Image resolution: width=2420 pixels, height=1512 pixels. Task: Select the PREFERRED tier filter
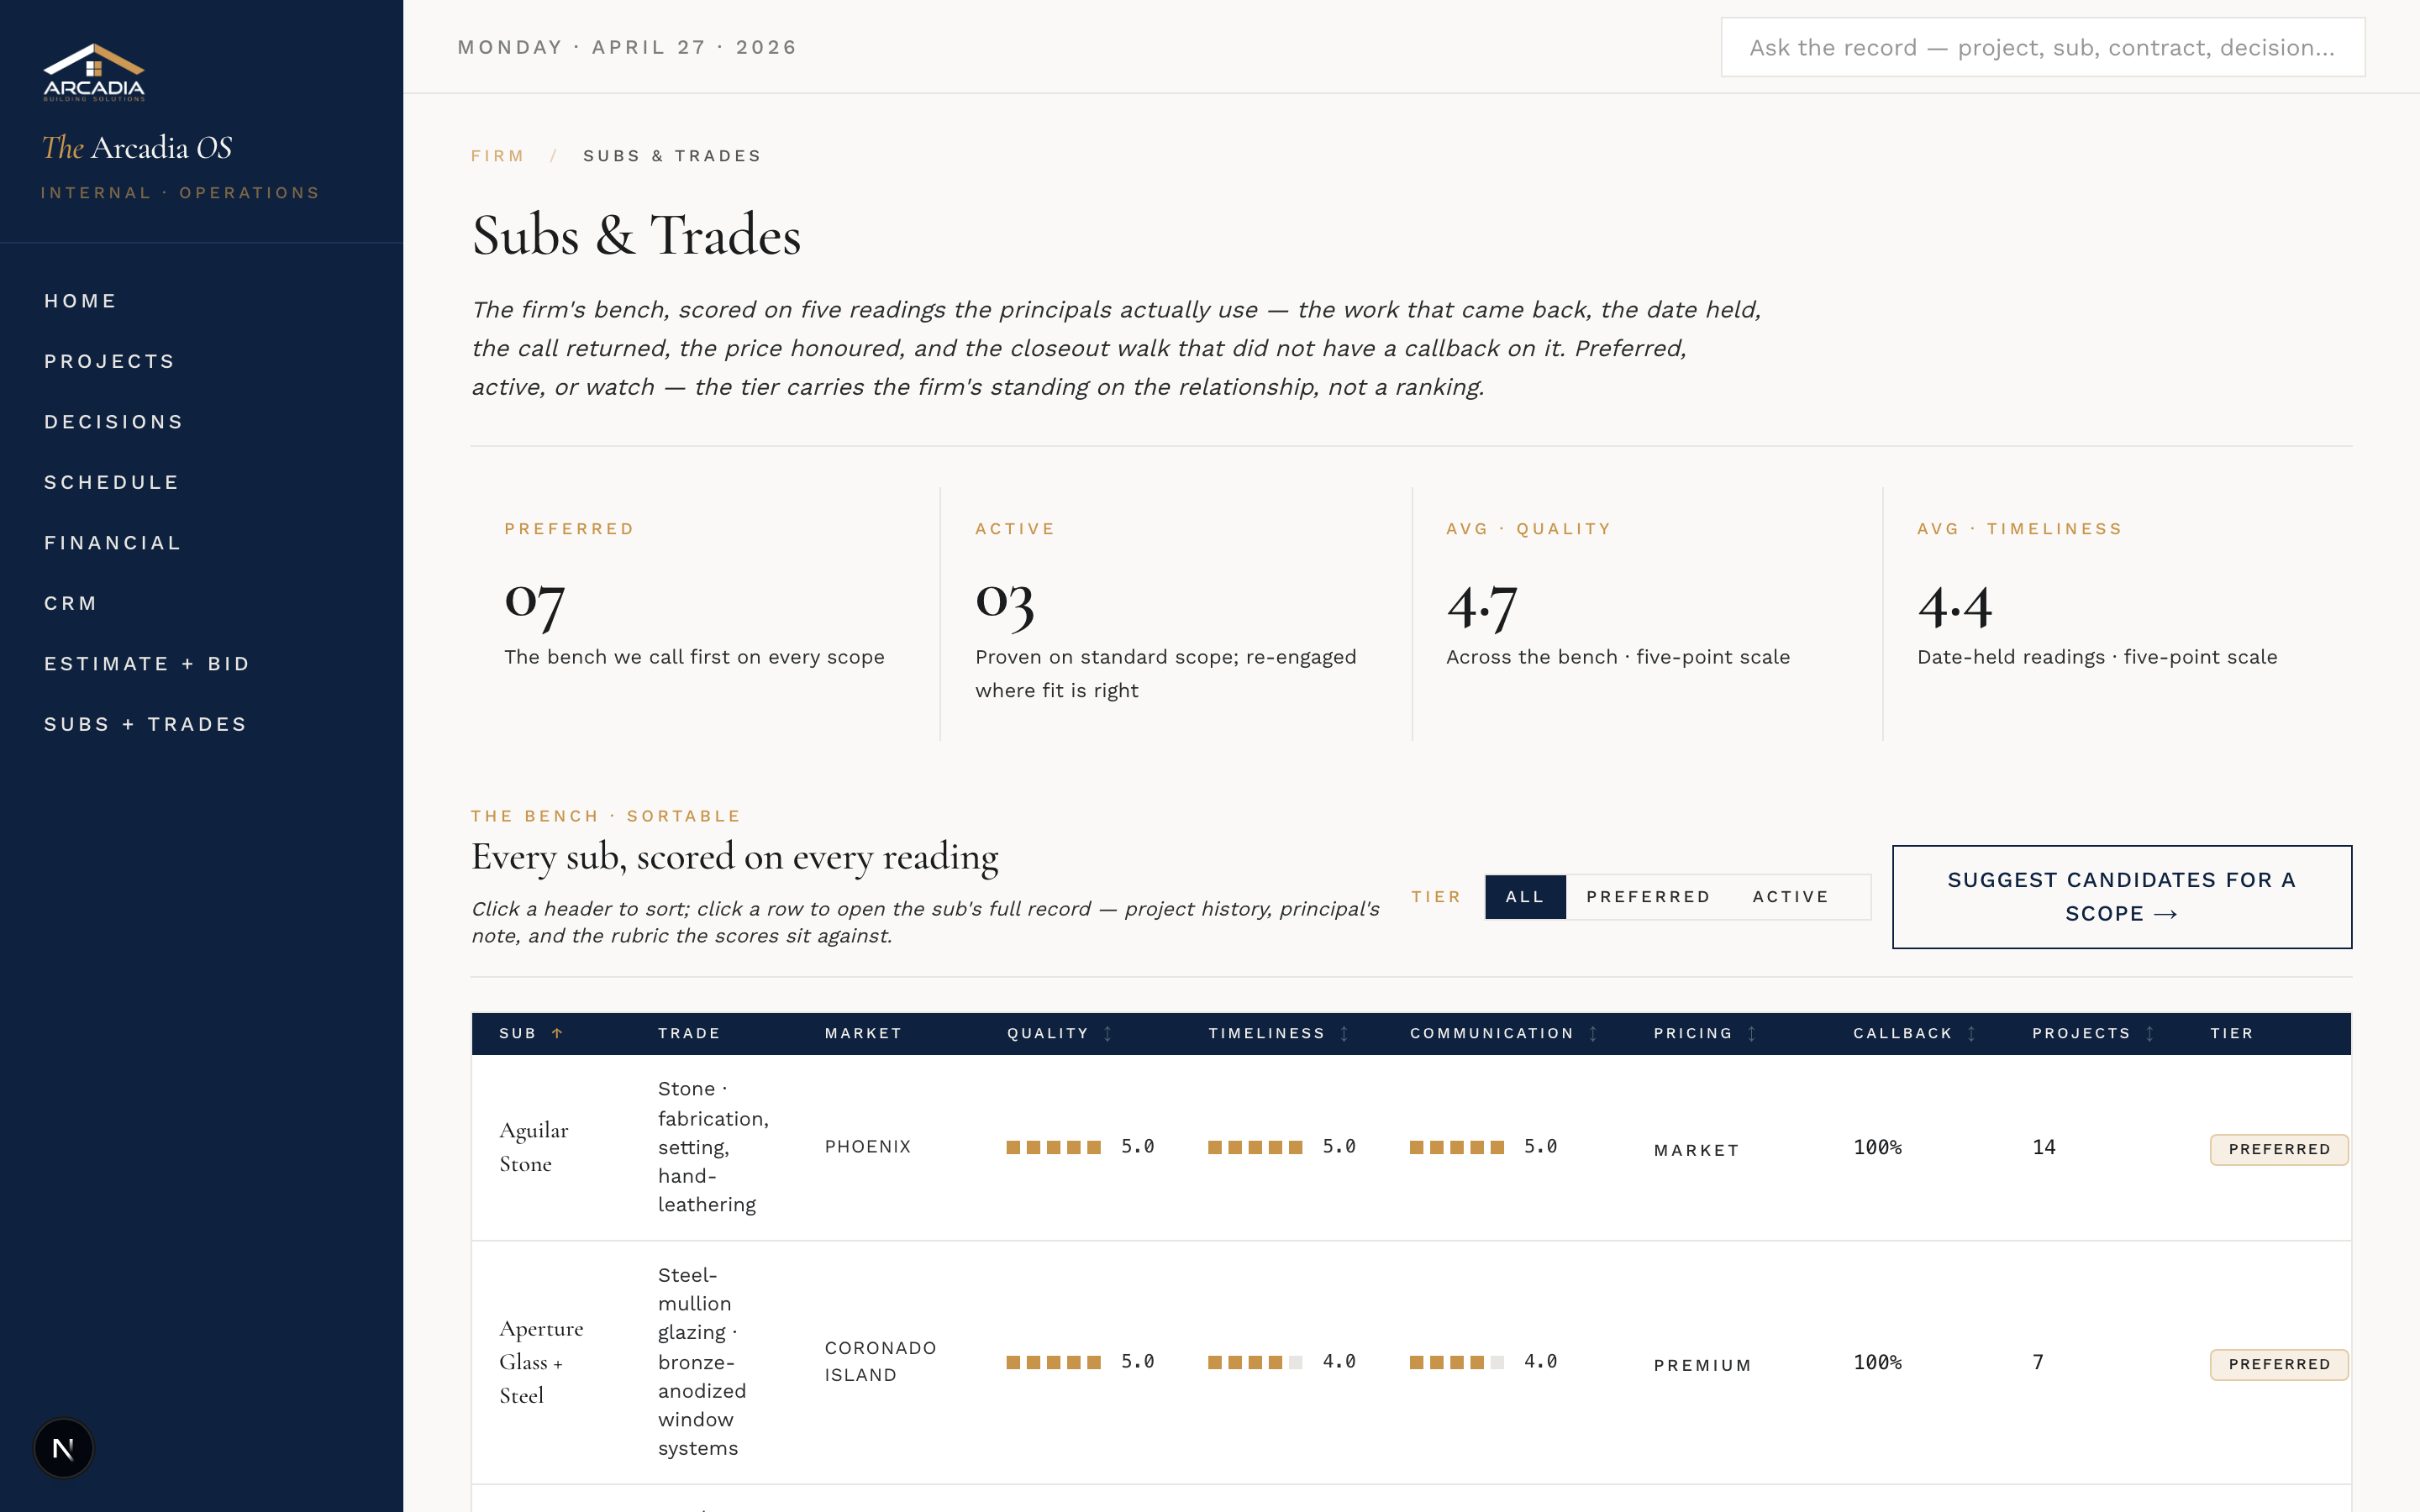(1648, 897)
